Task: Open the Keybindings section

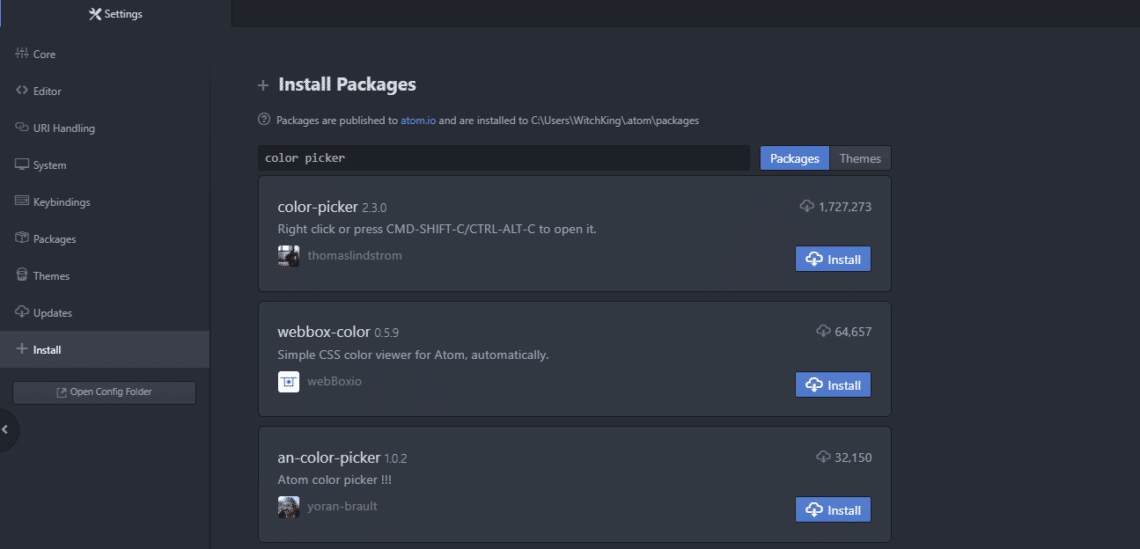Action: pyautogui.click(x=105, y=202)
